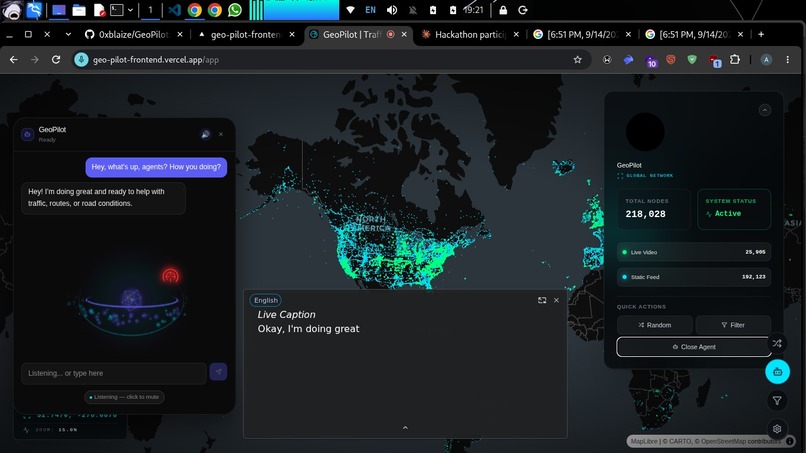This screenshot has height=453, width=806.
Task: Switch to the geo-pilot-frontend Vercel tab
Action: coord(246,34)
